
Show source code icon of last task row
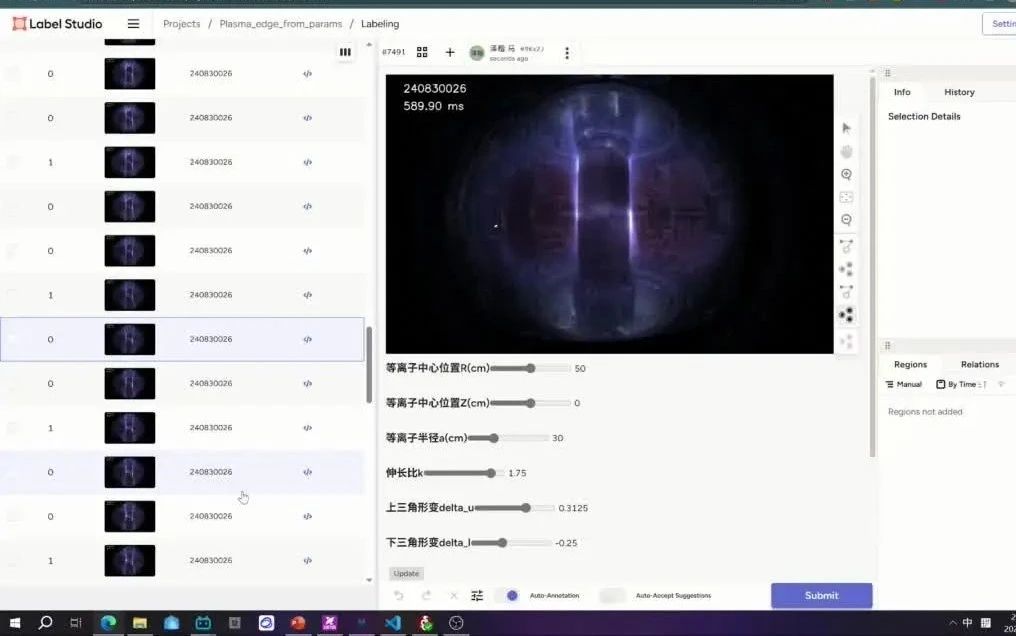307,561
